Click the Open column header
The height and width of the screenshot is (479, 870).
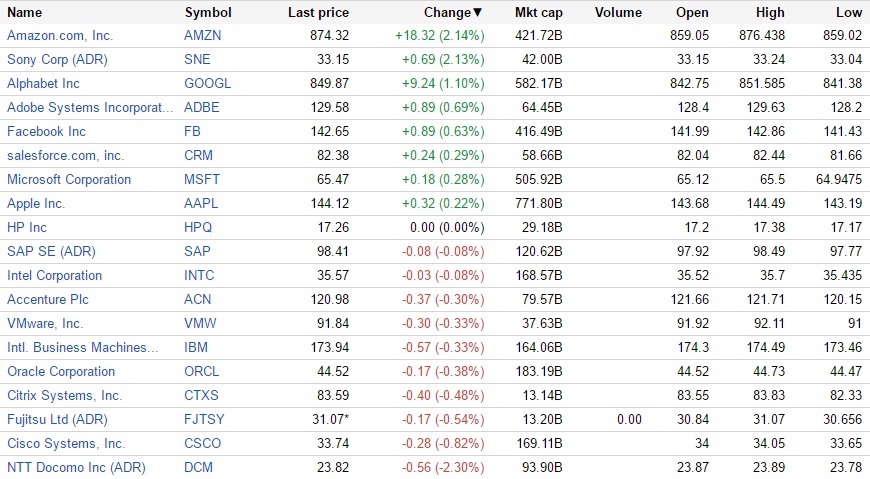[692, 13]
